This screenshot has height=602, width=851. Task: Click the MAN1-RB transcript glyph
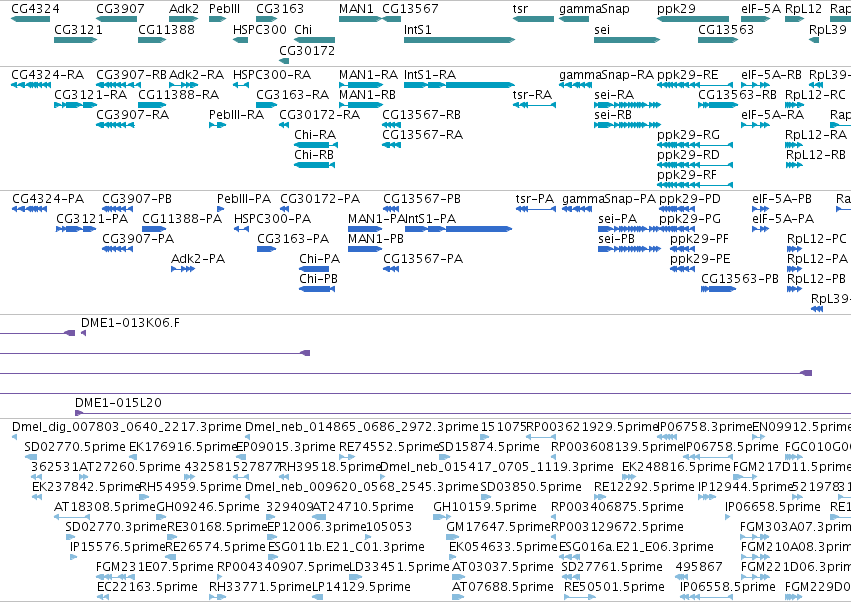pyautogui.click(x=361, y=105)
